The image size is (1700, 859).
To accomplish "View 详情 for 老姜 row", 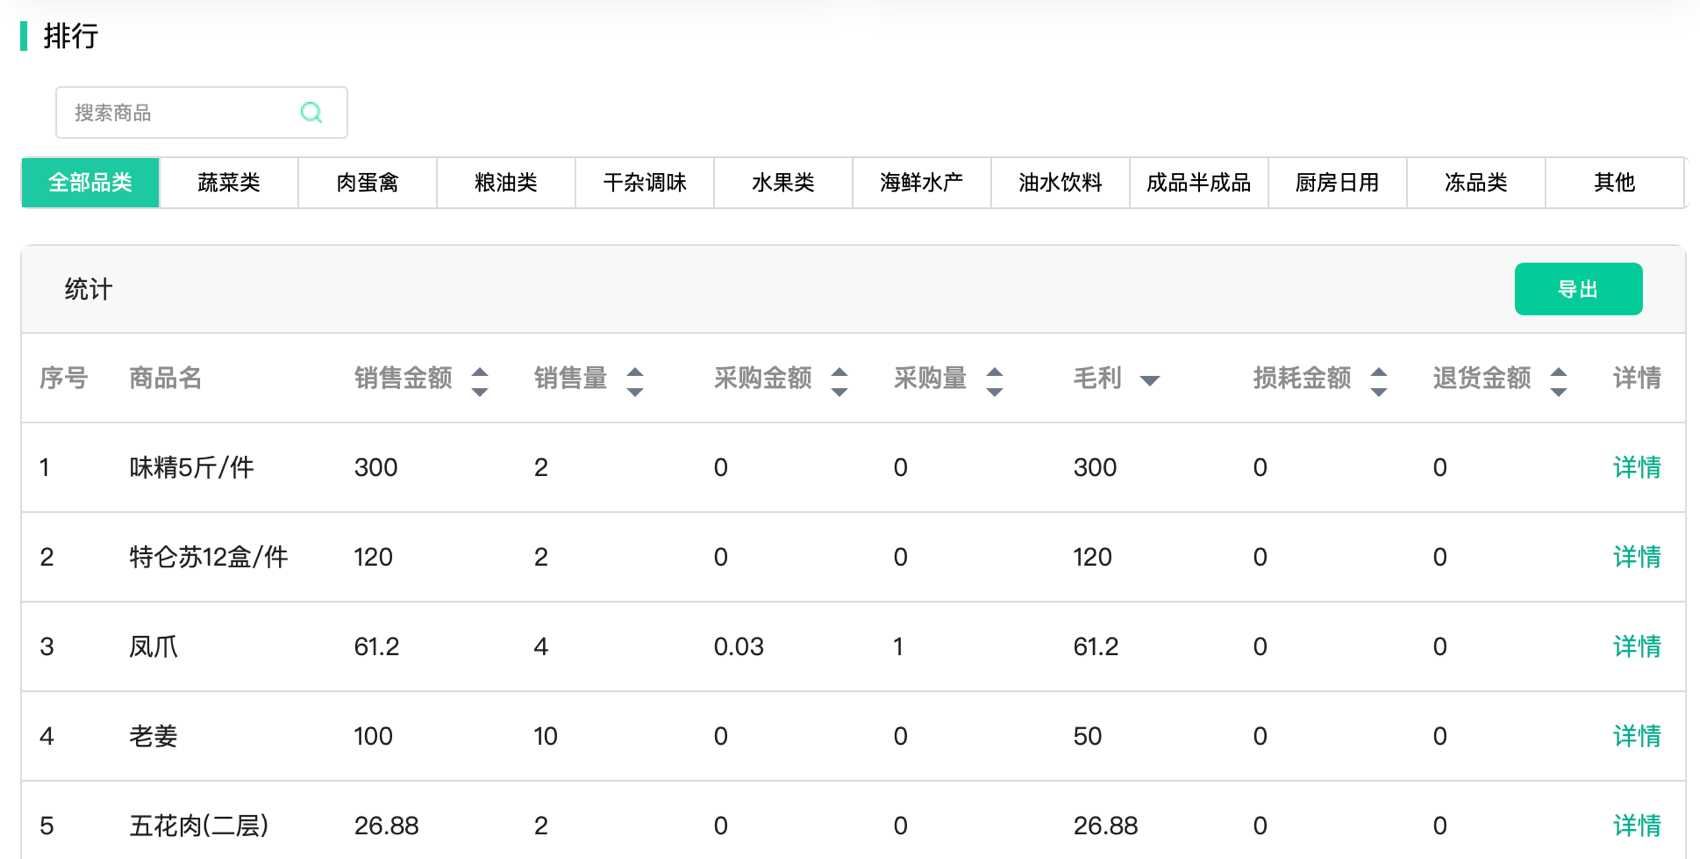I will (1636, 736).
